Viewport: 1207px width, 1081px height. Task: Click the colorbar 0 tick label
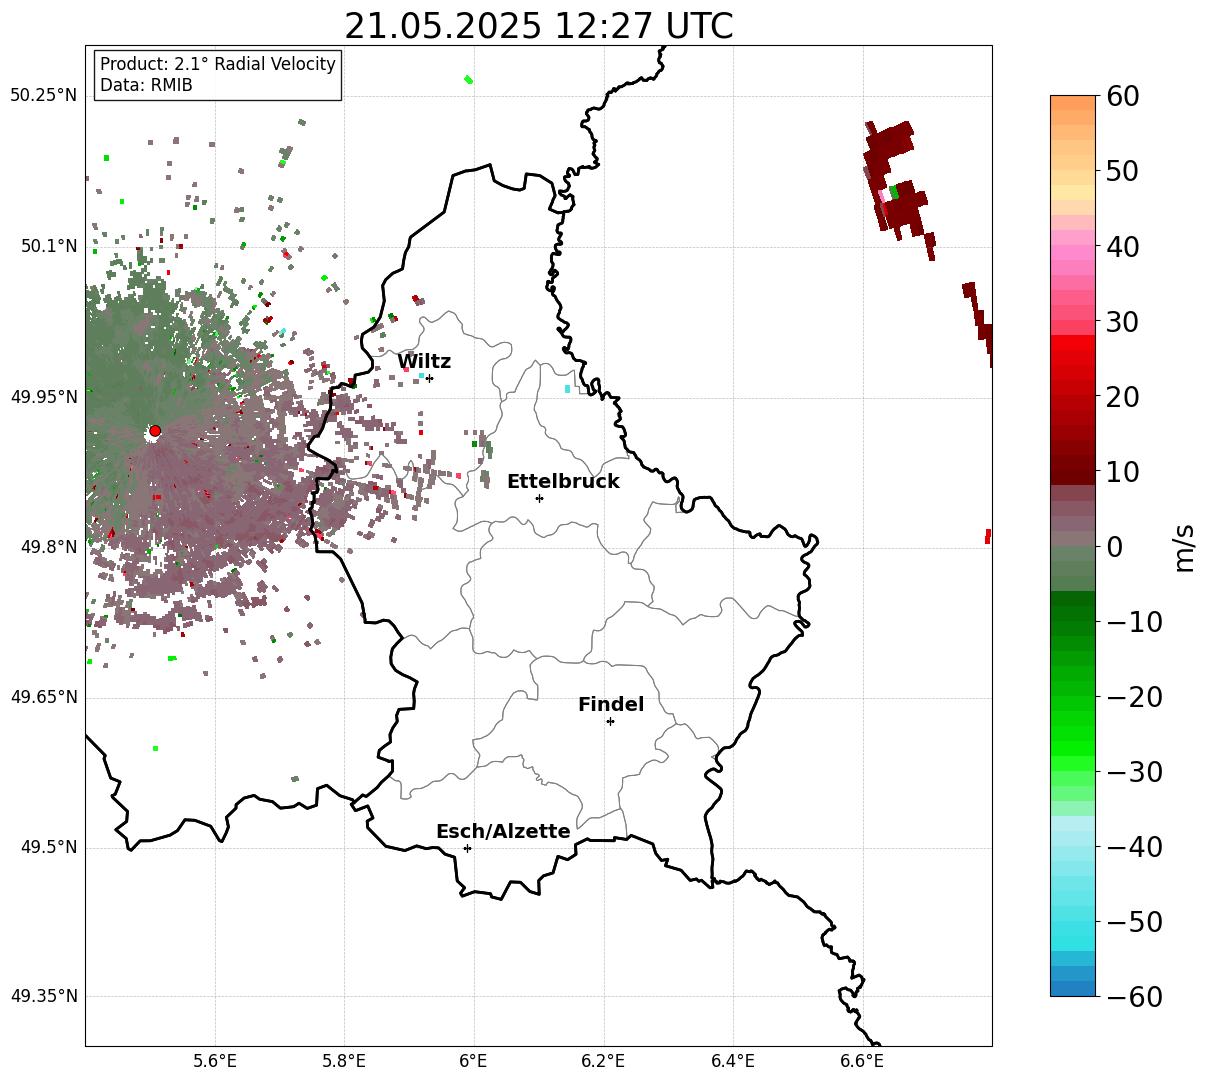click(1114, 546)
